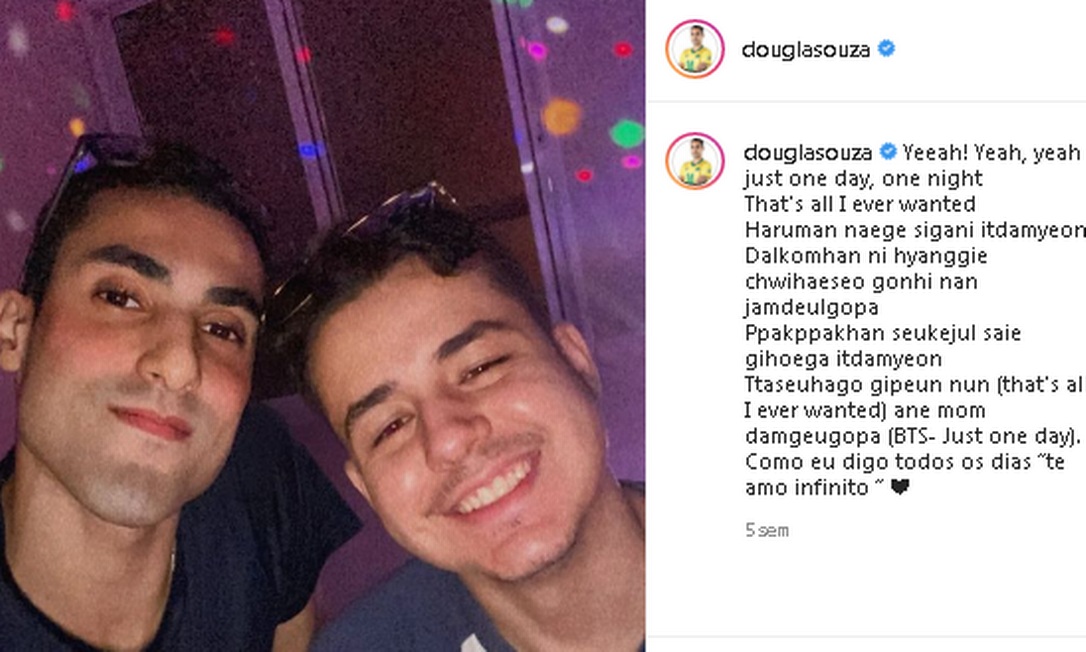Click the black heart emoji ending caption
1086x652 pixels.
click(x=900, y=488)
